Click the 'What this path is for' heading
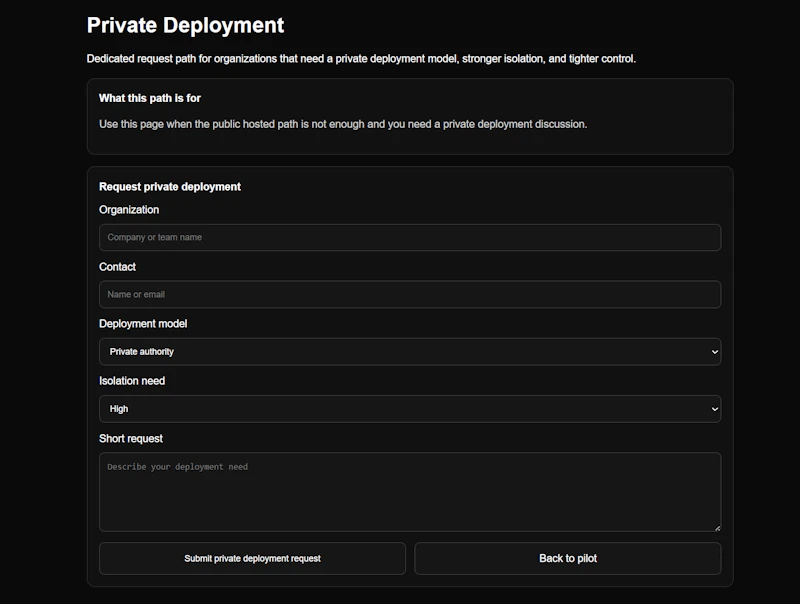 (x=149, y=98)
